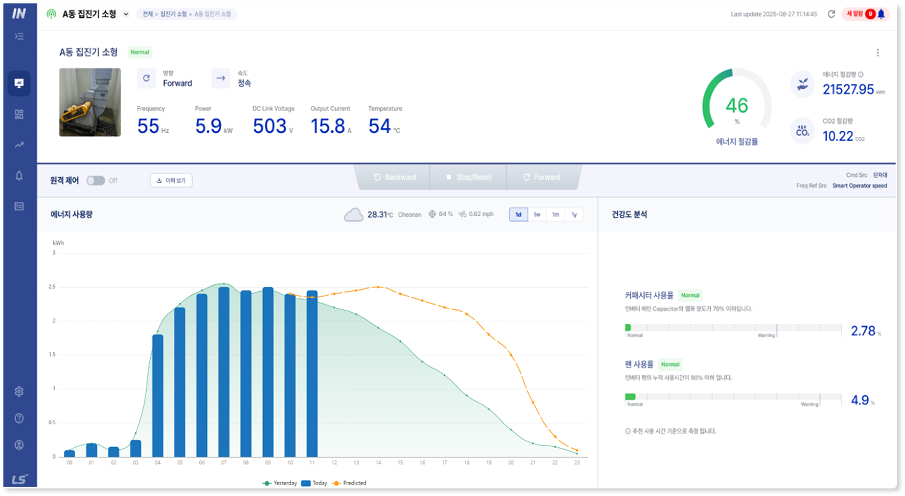Viewport: 905px width, 496px height.
Task: Expand the A동 집진기 소형 device dropdown
Action: [x=126, y=15]
